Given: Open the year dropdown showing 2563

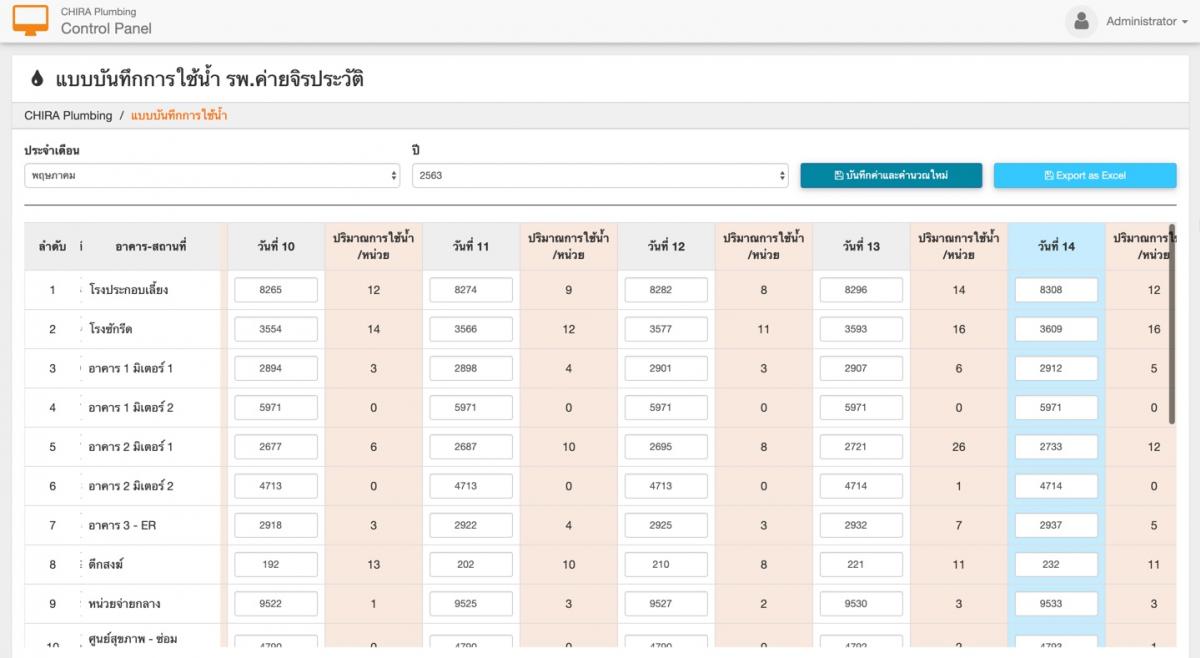Looking at the screenshot, I should (x=600, y=176).
